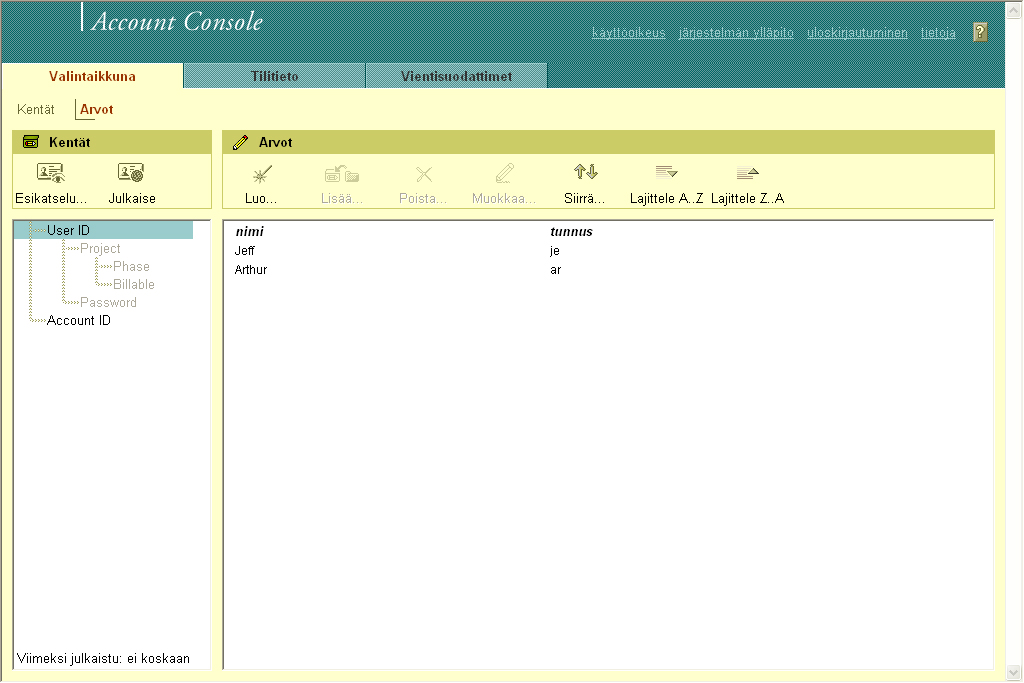This screenshot has width=1024, height=683.
Task: Sort values with Lajittele A..Z
Action: click(x=666, y=173)
